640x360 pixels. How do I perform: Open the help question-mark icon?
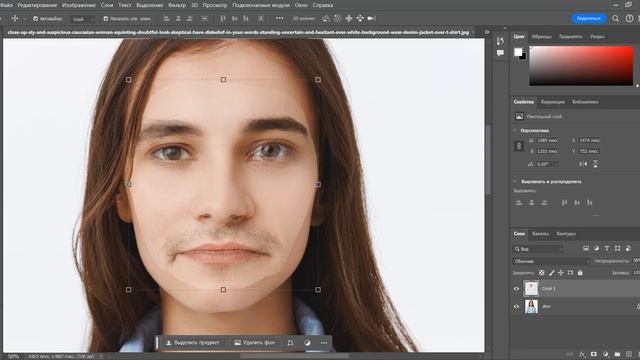tap(630, 18)
